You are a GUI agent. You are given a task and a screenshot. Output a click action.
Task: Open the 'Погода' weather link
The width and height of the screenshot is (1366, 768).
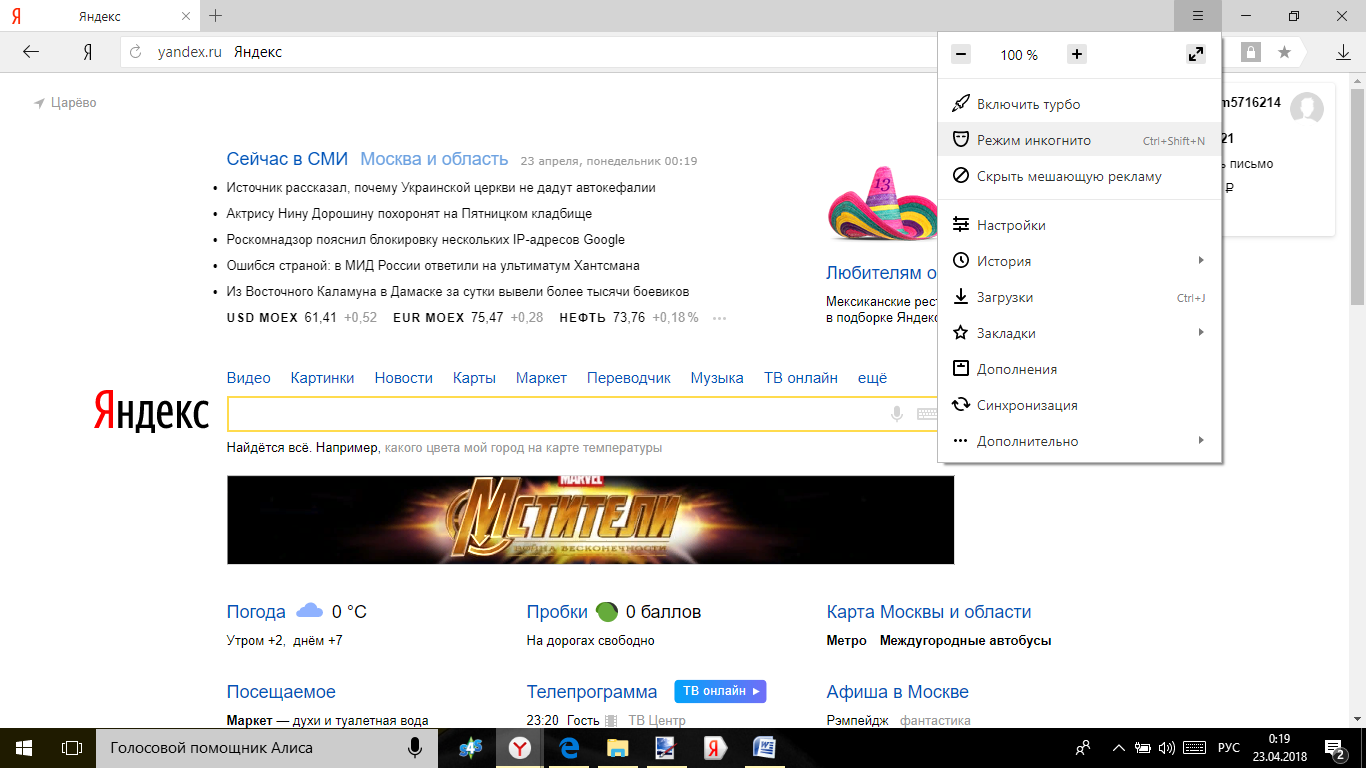pos(256,612)
